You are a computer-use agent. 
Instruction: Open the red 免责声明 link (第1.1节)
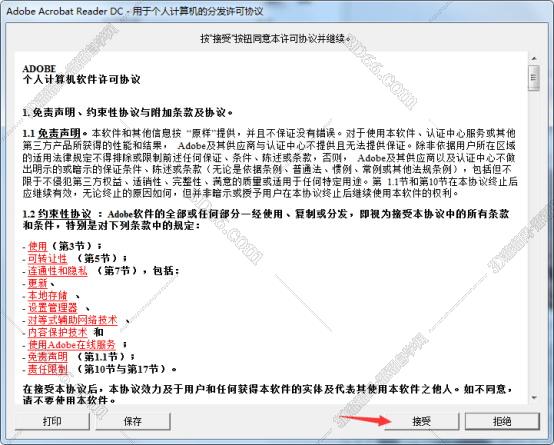tap(48, 357)
